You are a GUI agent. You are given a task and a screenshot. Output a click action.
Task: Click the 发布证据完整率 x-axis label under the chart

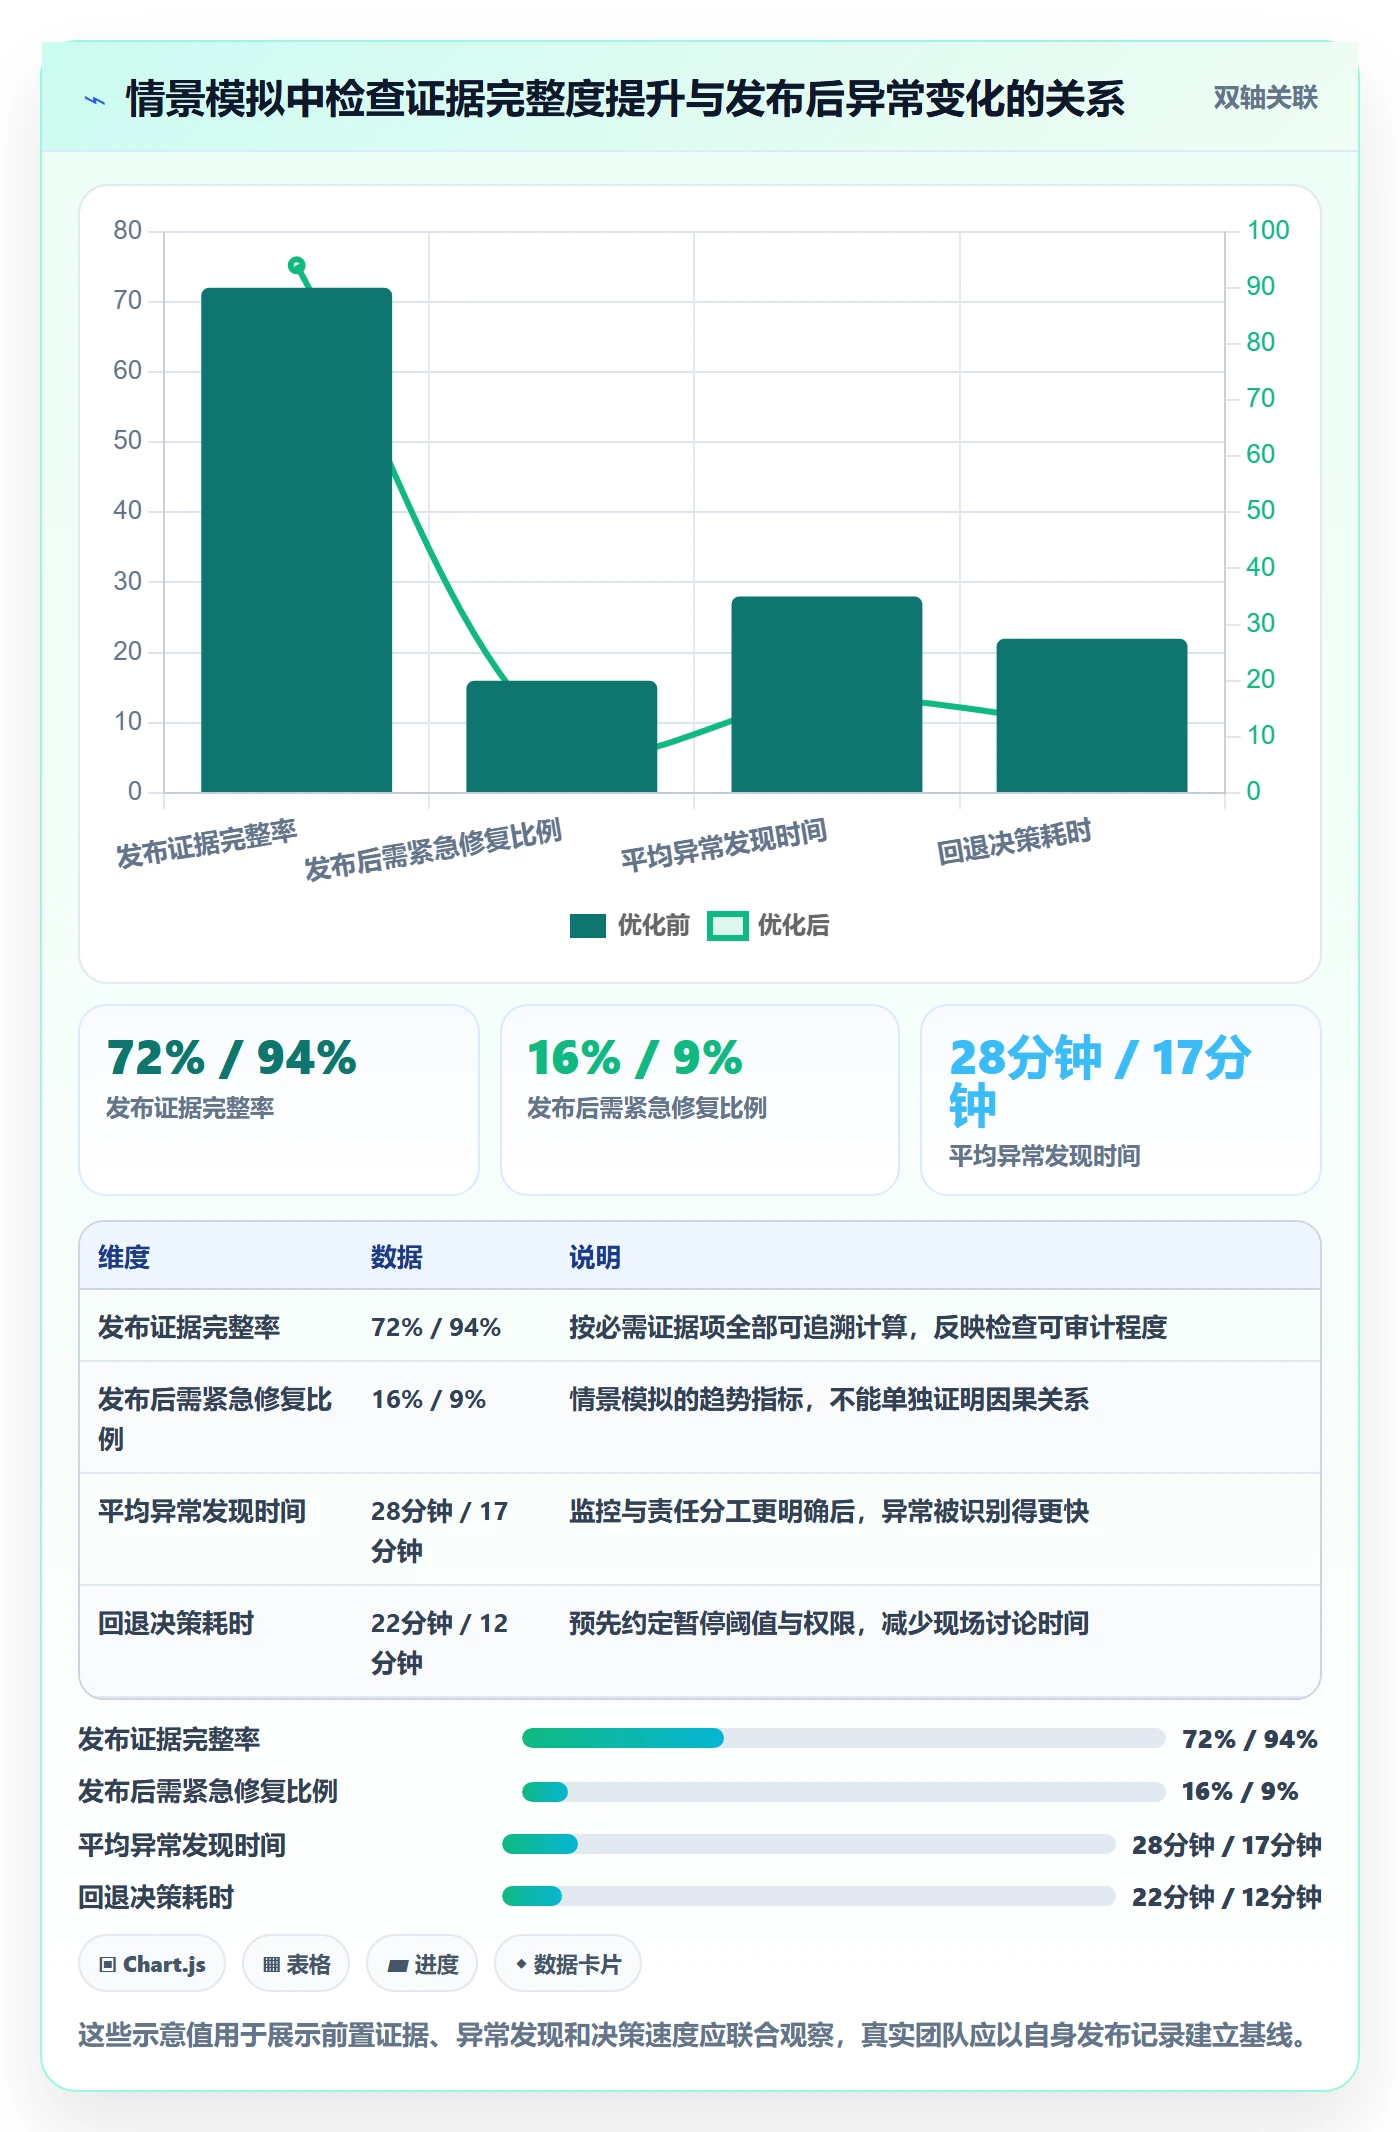click(x=207, y=844)
